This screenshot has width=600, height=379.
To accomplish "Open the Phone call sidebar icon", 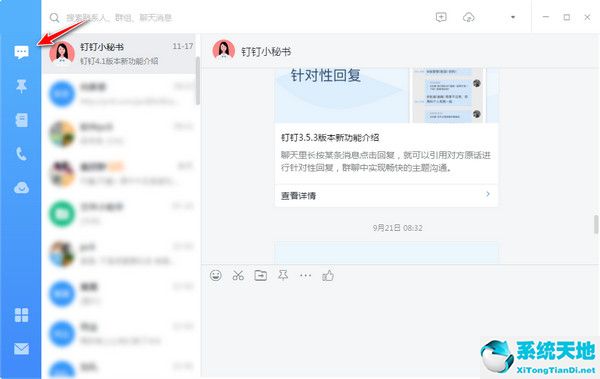I will 21,154.
